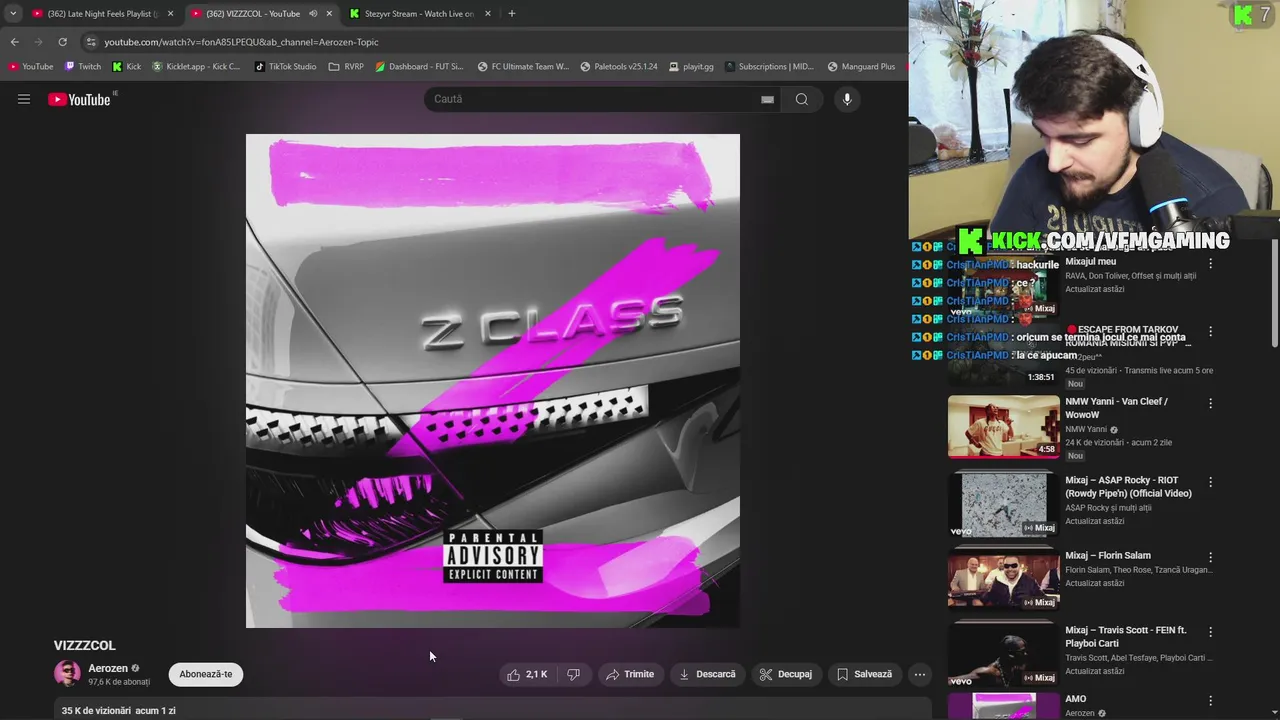Open options for NMW Yanni video
This screenshot has width=1280, height=720.
coord(1210,404)
